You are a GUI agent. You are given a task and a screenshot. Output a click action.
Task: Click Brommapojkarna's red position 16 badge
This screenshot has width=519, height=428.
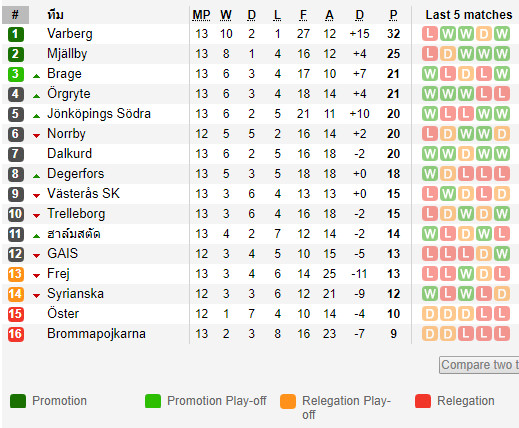(16, 334)
